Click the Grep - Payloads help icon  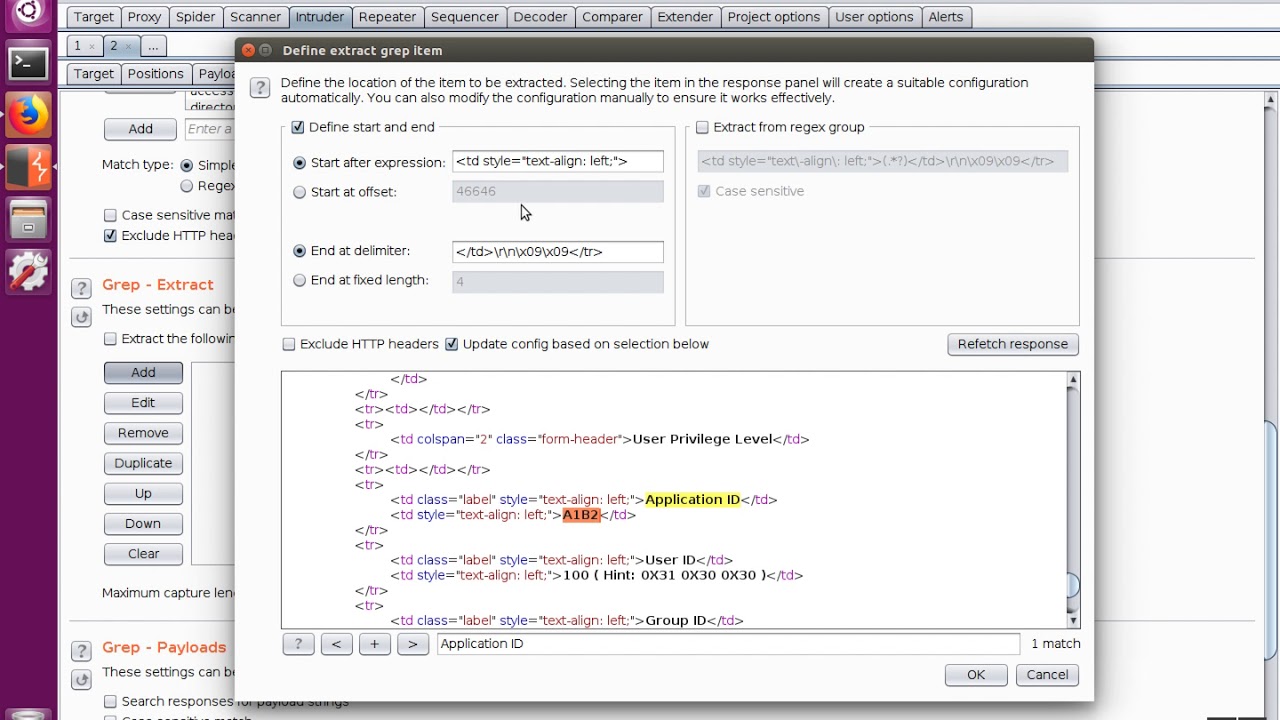point(81,651)
